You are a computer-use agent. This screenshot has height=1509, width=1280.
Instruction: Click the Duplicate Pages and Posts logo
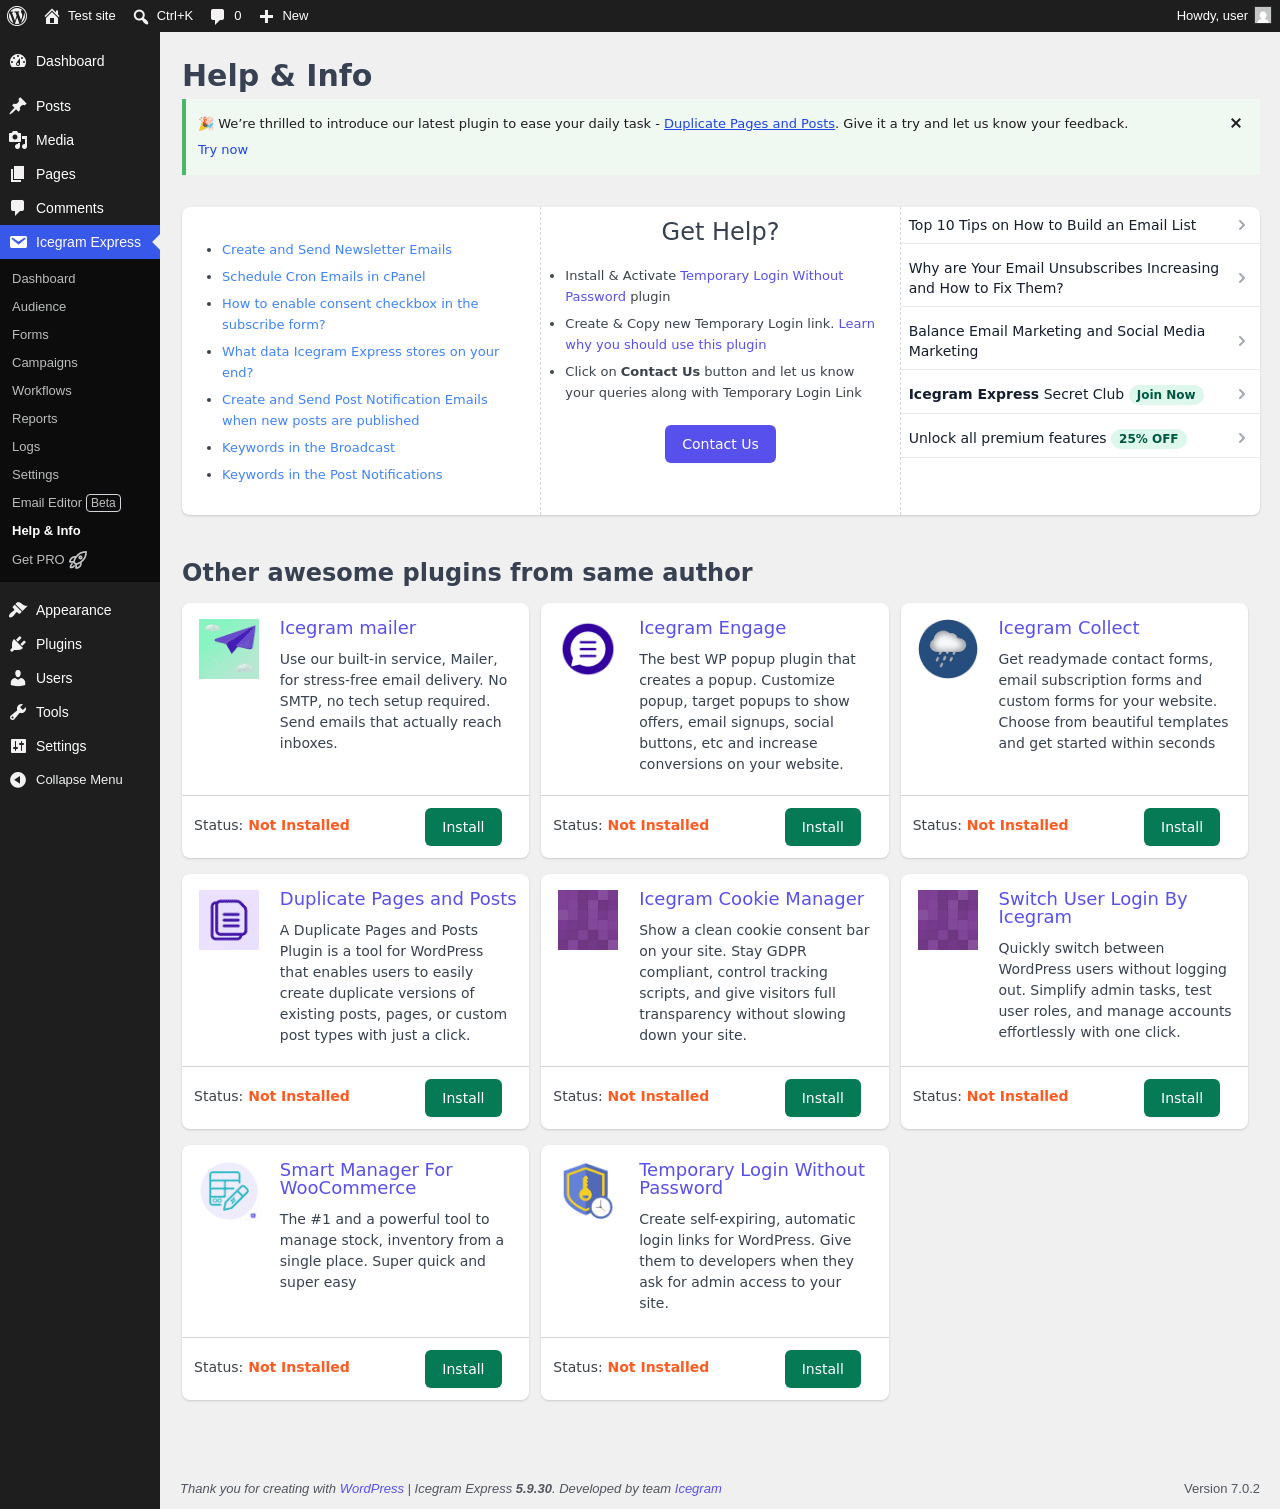coord(229,920)
